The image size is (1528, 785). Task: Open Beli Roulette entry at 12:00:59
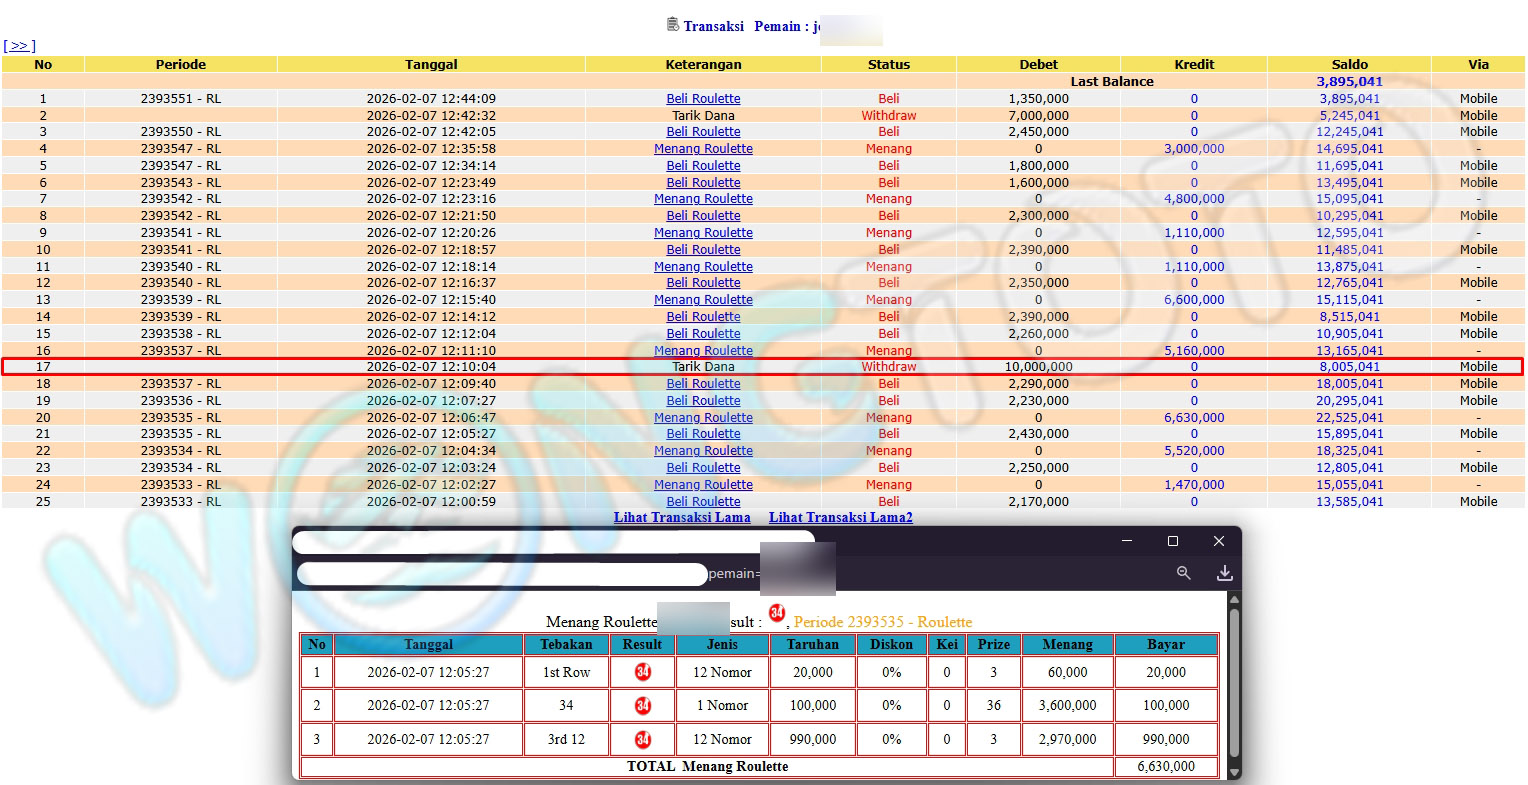703,502
